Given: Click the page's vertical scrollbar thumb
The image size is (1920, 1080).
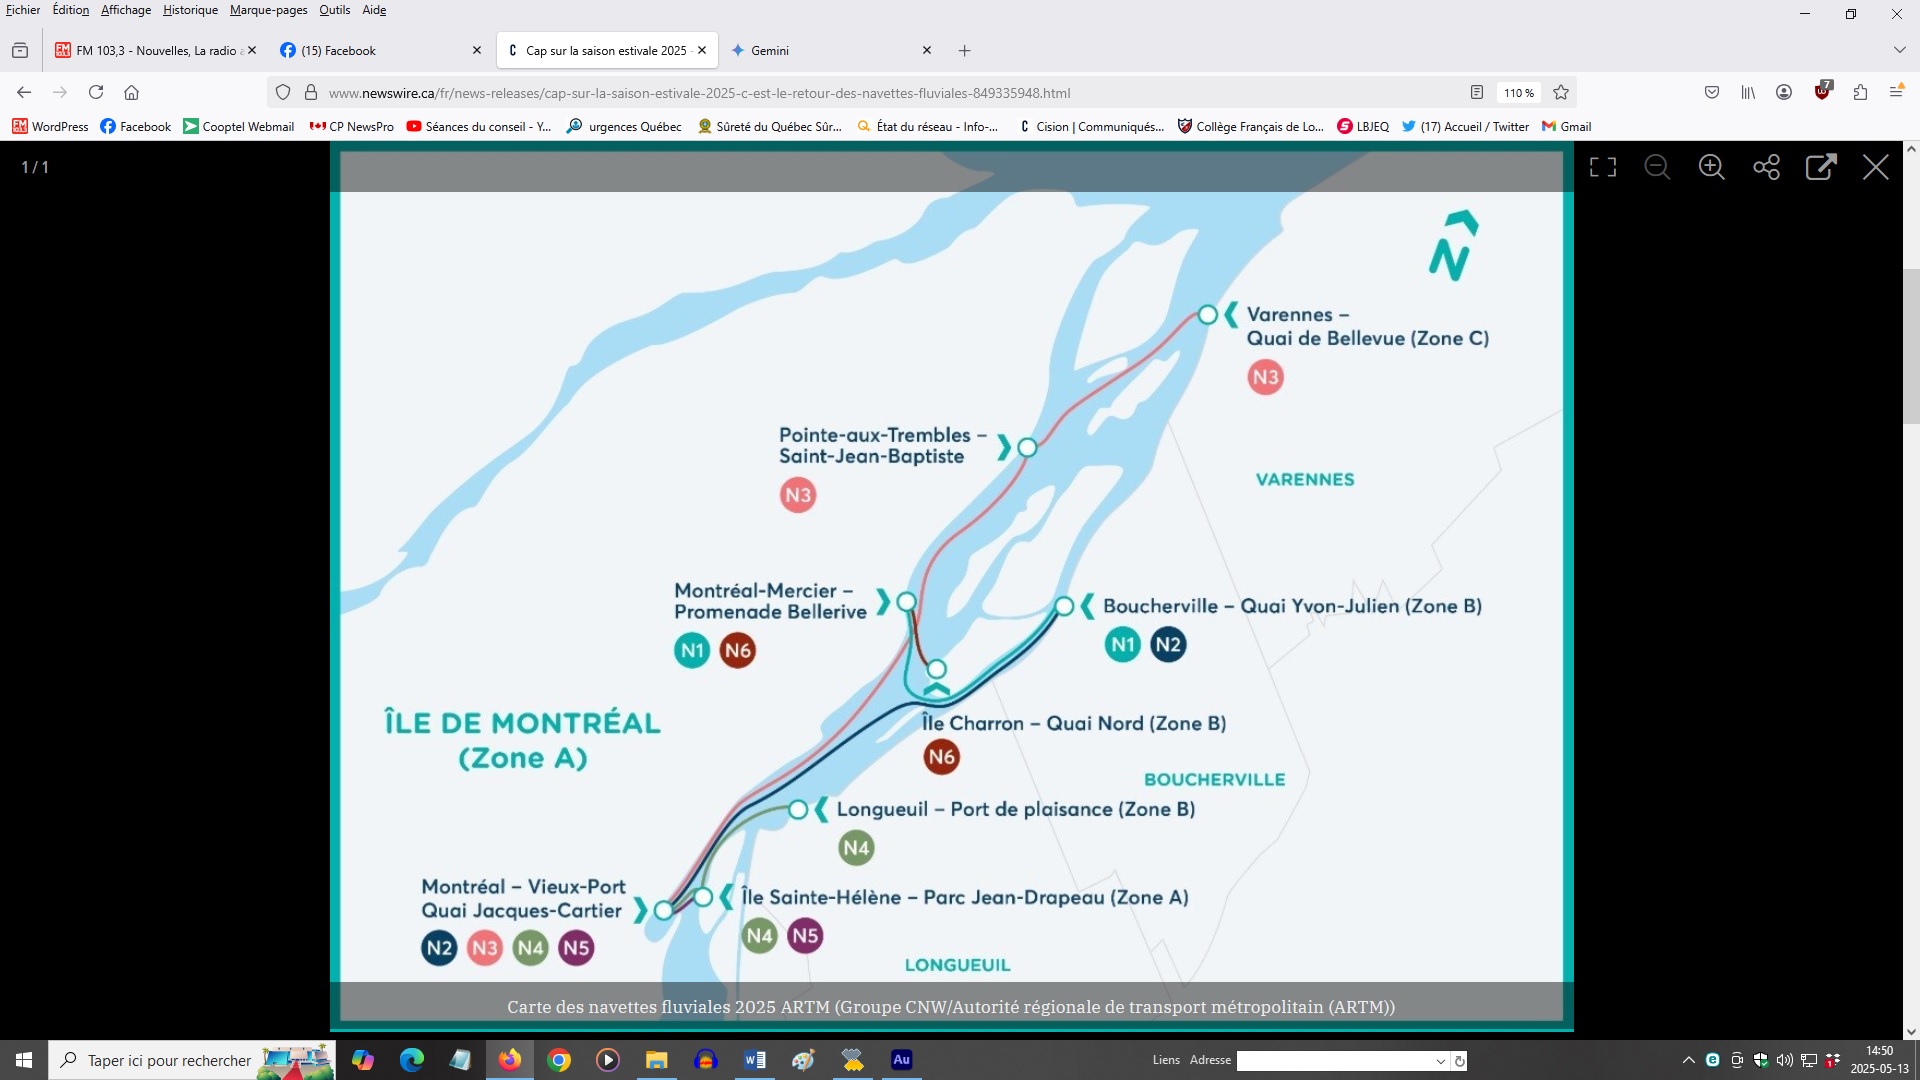Looking at the screenshot, I should [1911, 345].
